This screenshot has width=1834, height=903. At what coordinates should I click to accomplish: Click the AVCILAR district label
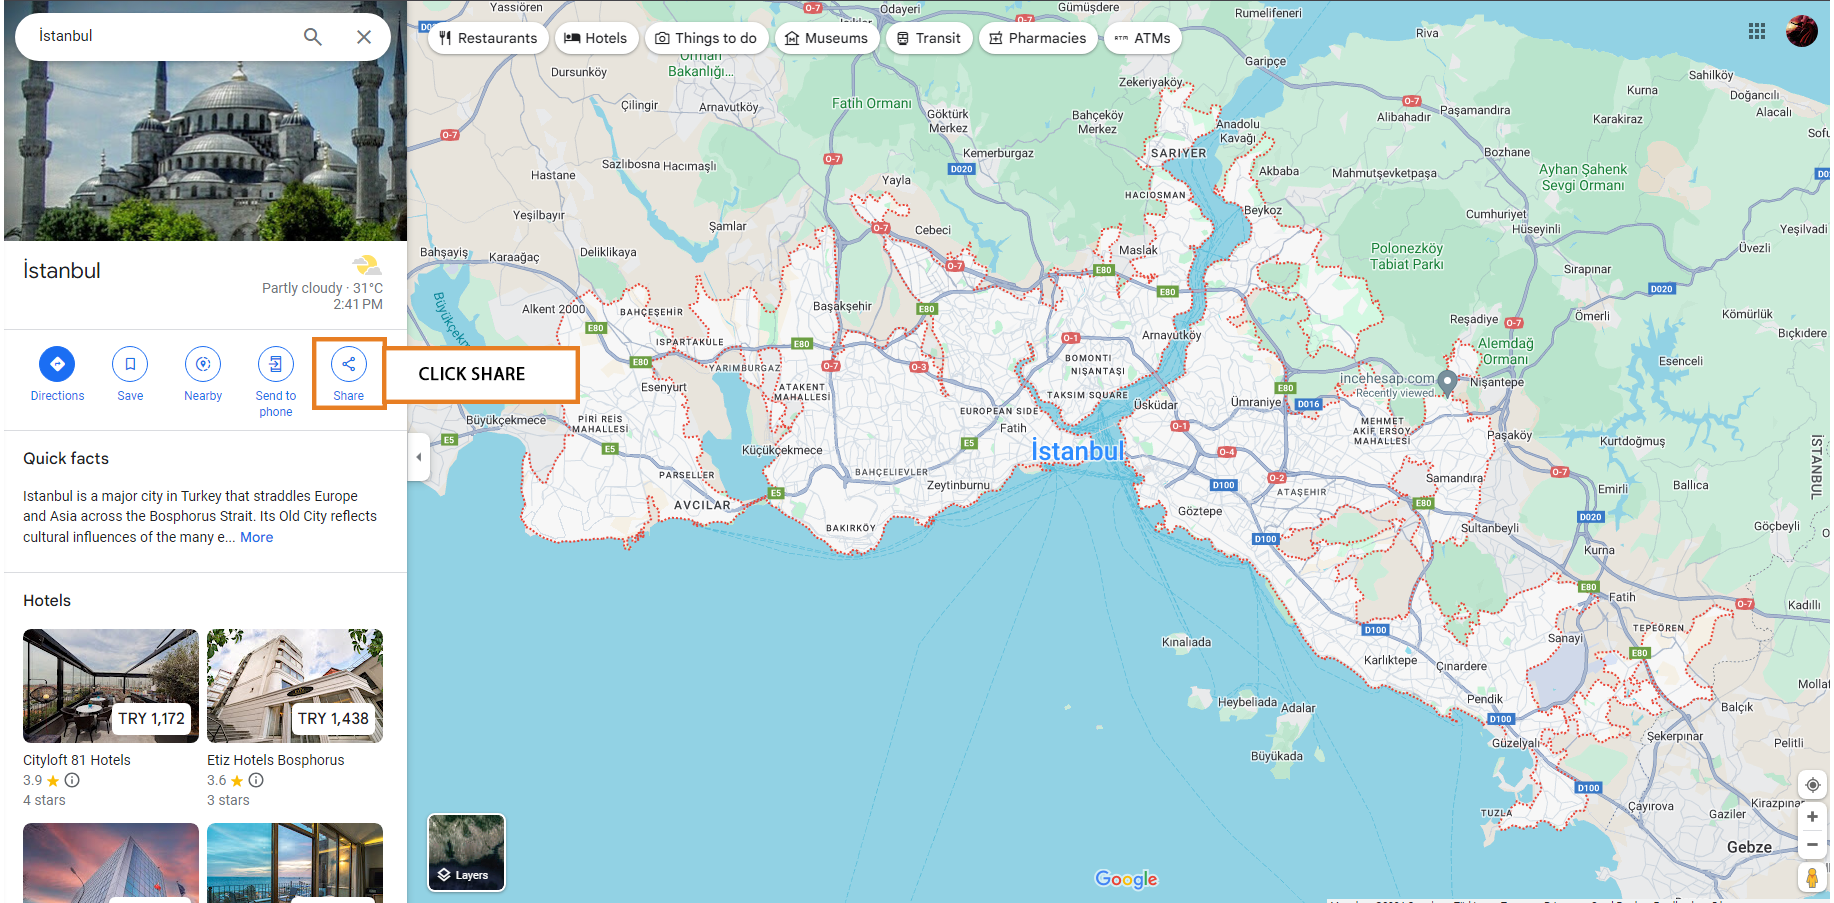tap(702, 505)
